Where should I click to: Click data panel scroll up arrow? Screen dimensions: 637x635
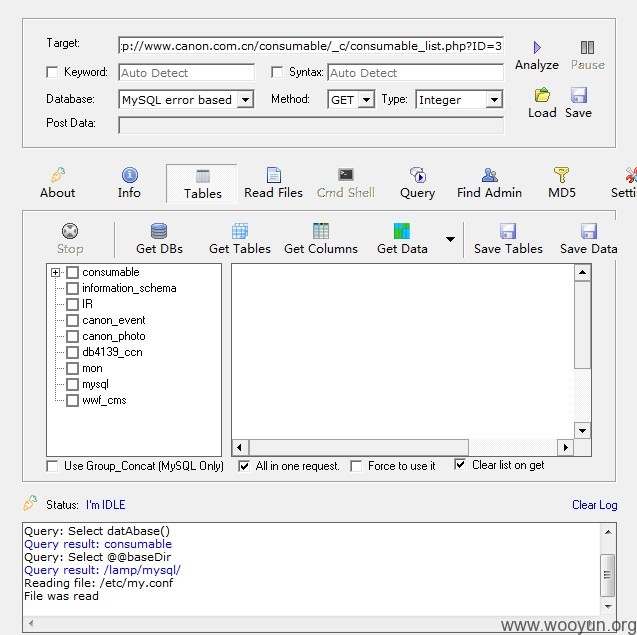click(x=583, y=272)
